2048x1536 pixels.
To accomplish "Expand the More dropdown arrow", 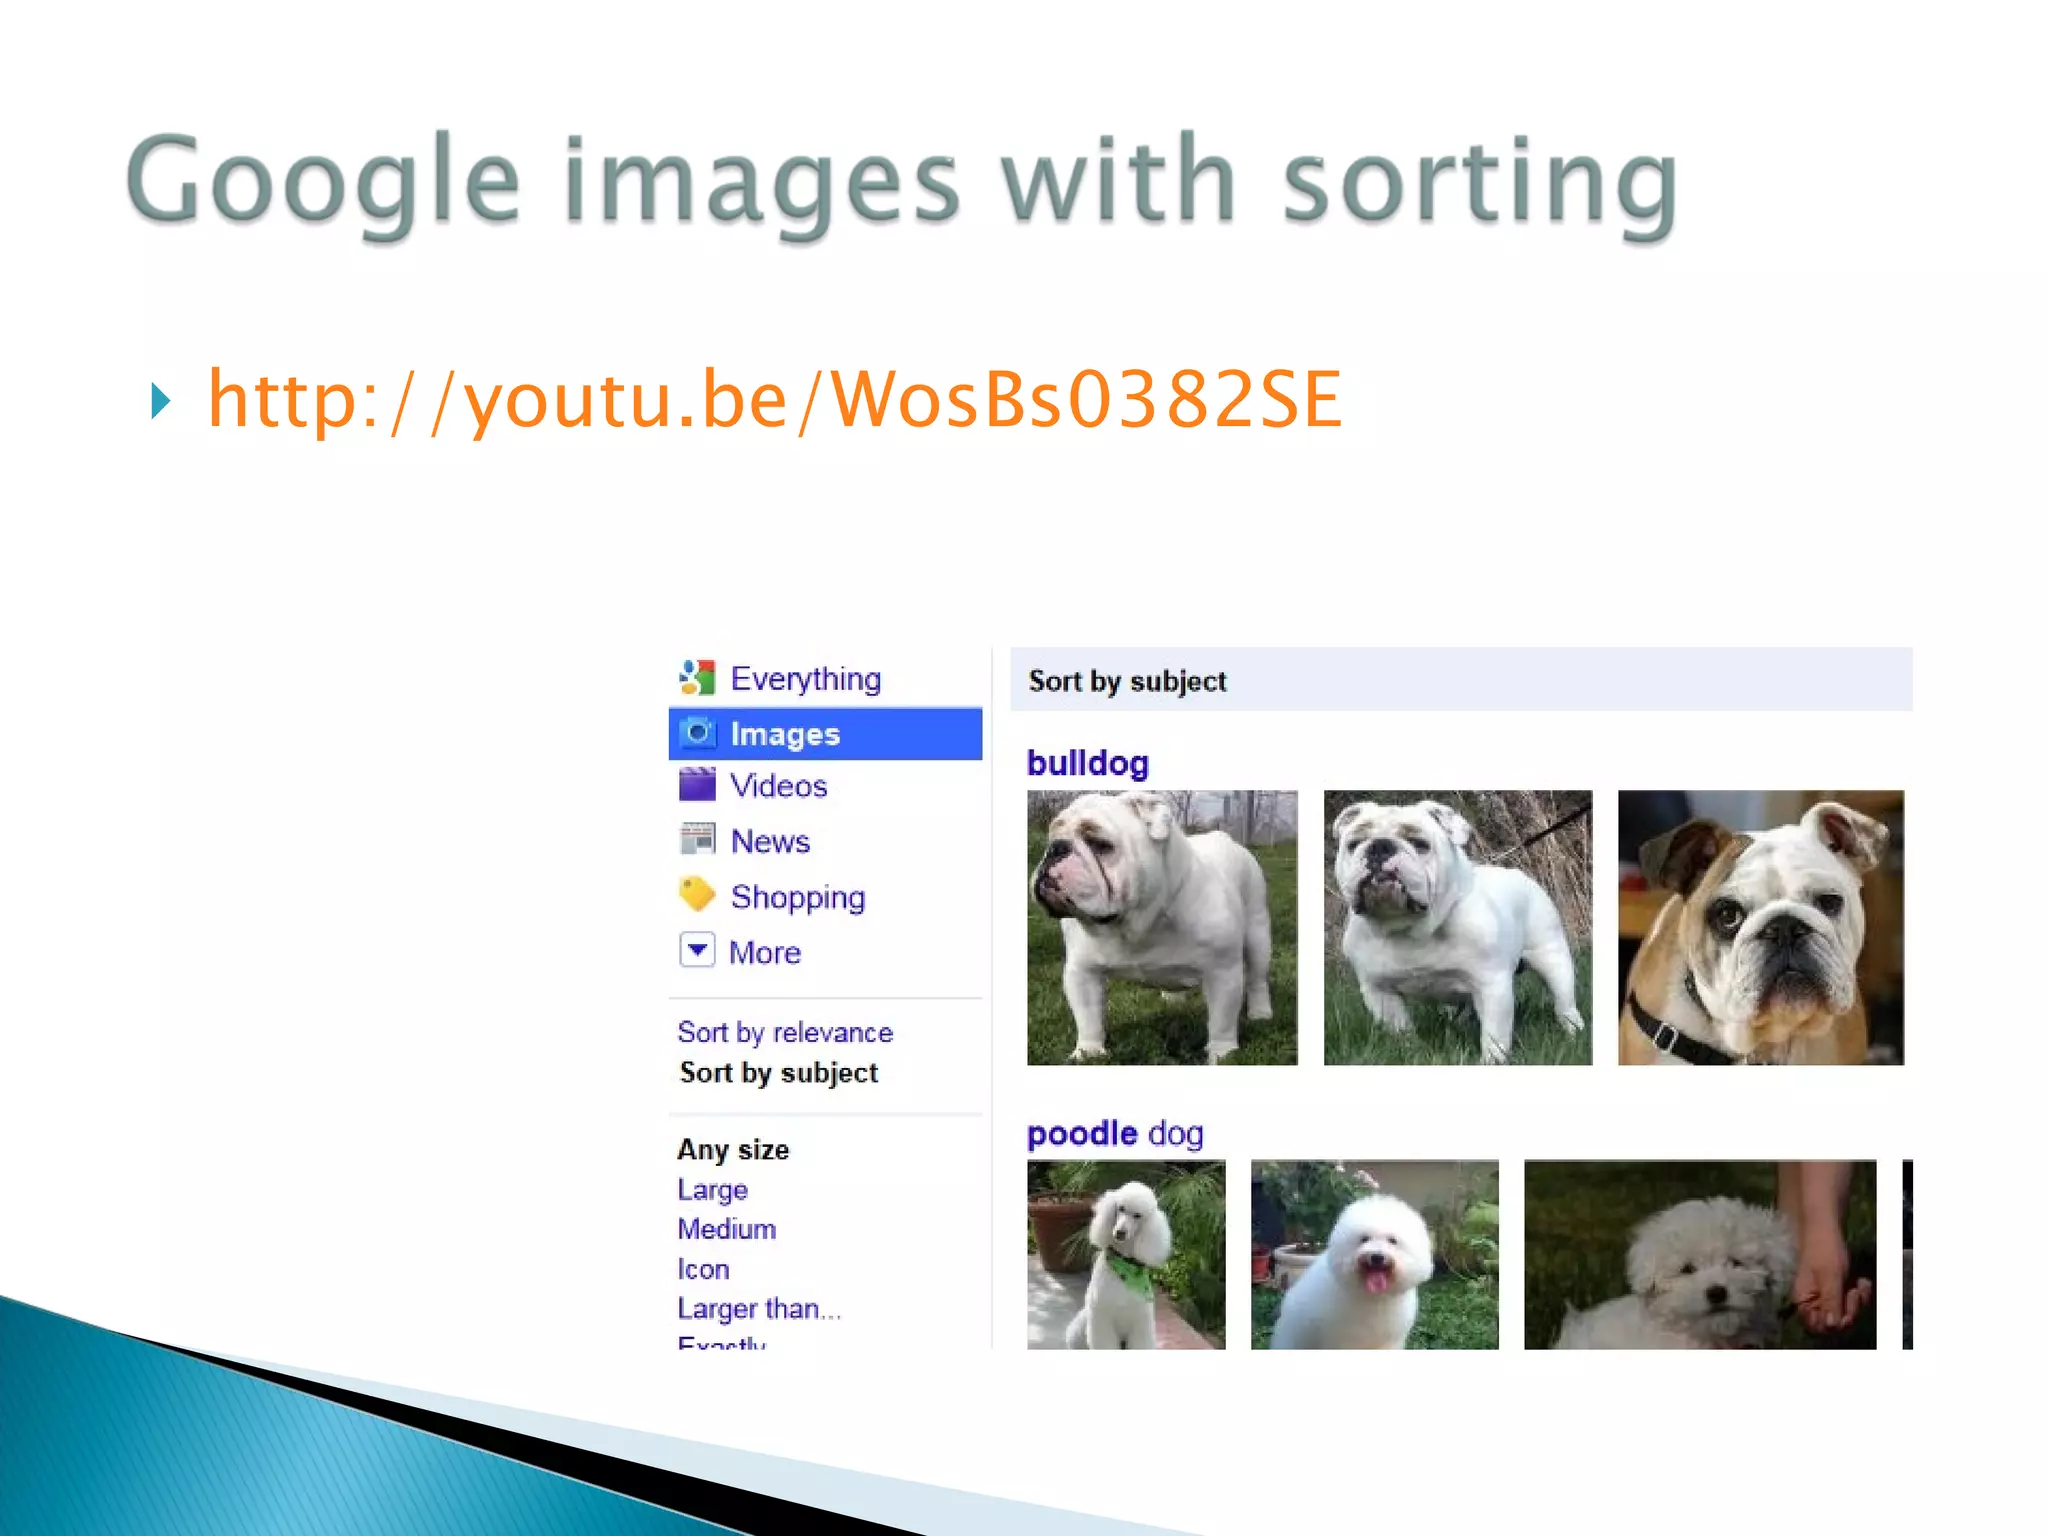I will pyautogui.click(x=697, y=950).
